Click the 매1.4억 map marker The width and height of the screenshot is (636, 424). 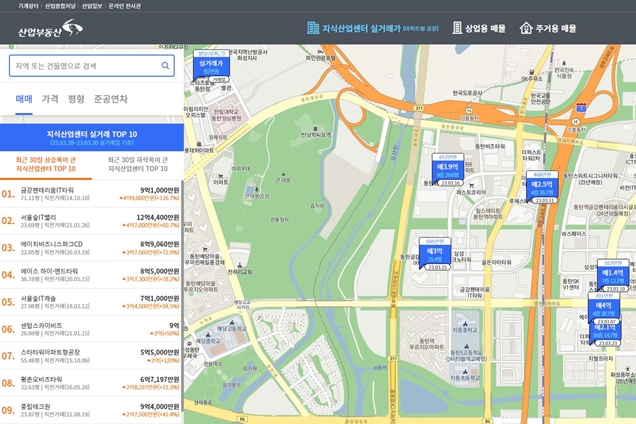click(613, 275)
